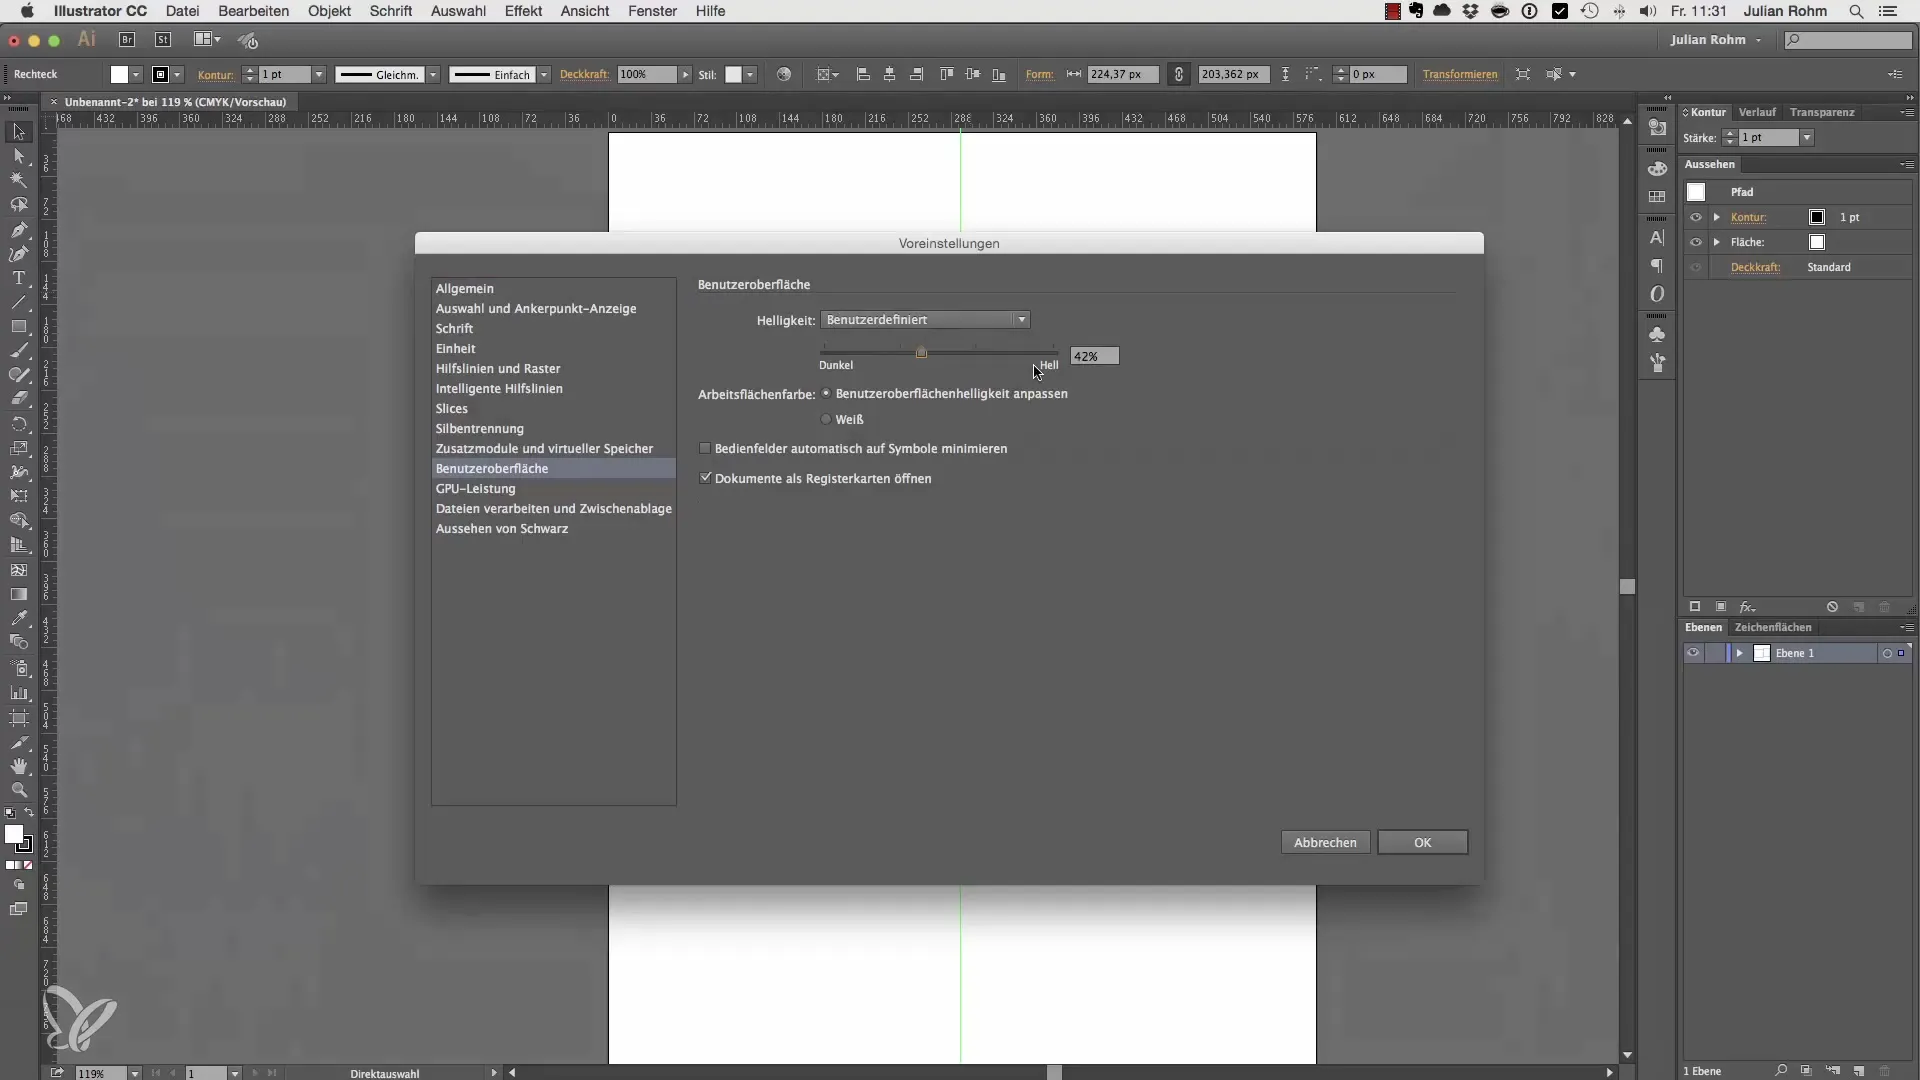1920x1080 pixels.
Task: Toggle visibility of Deckkraft row in Aussehen
Action: pos(1695,267)
